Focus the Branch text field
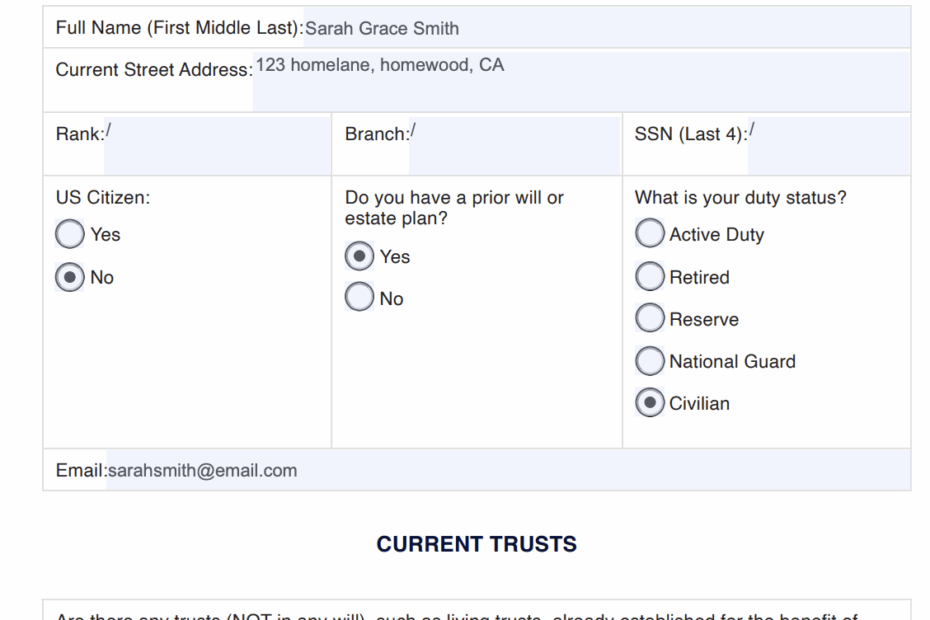Image resolution: width=930 pixels, height=620 pixels. point(515,146)
